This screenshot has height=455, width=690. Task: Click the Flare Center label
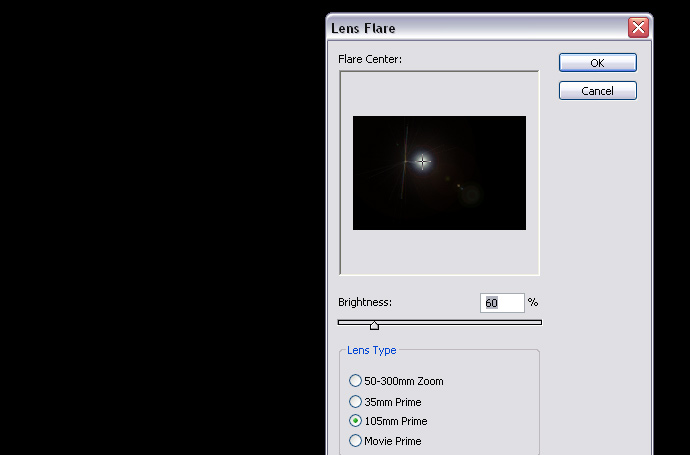(x=370, y=59)
